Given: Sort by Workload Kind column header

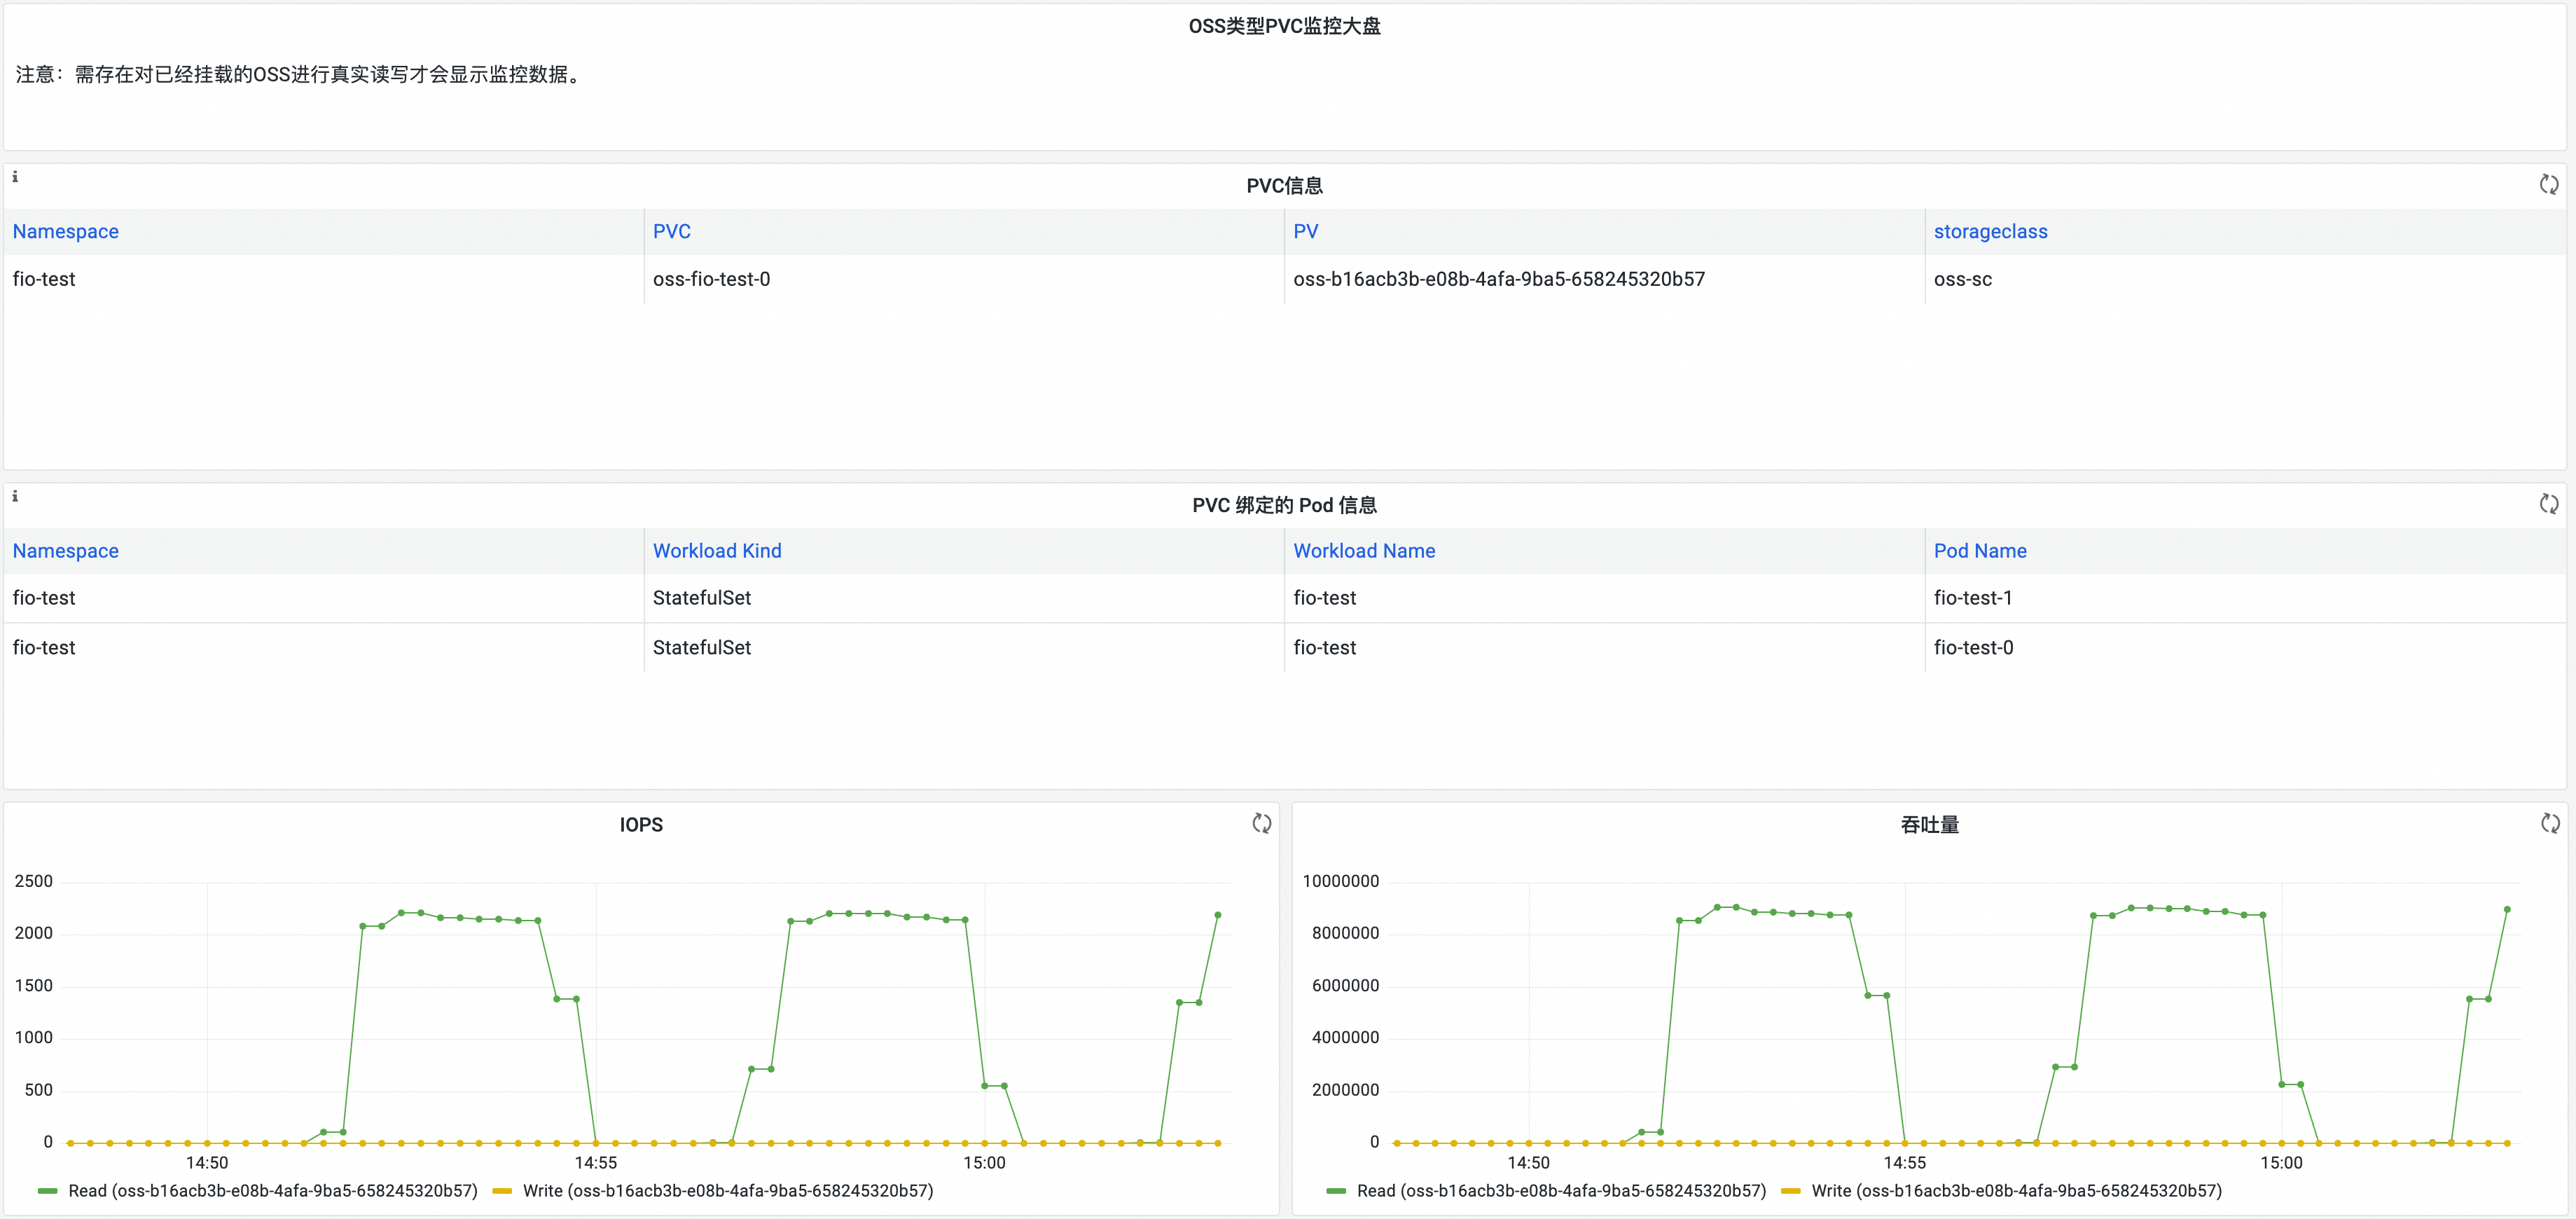Looking at the screenshot, I should pos(717,551).
